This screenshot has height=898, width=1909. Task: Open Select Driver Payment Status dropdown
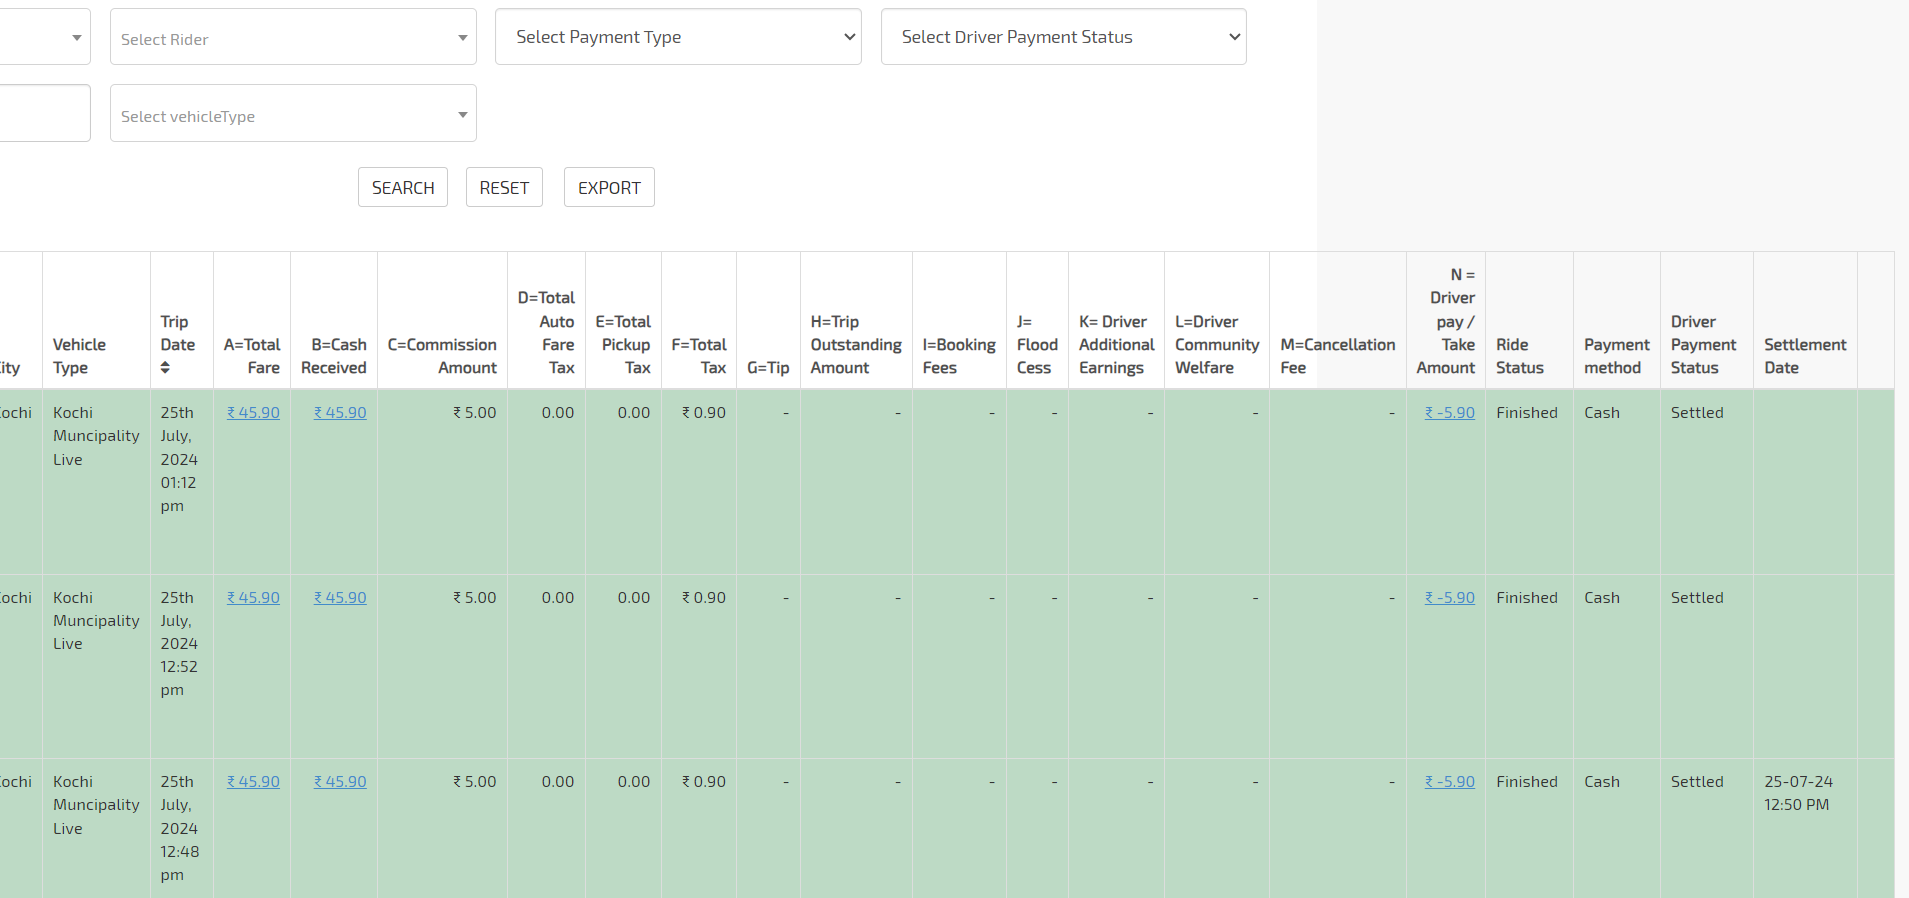pyautogui.click(x=1063, y=37)
